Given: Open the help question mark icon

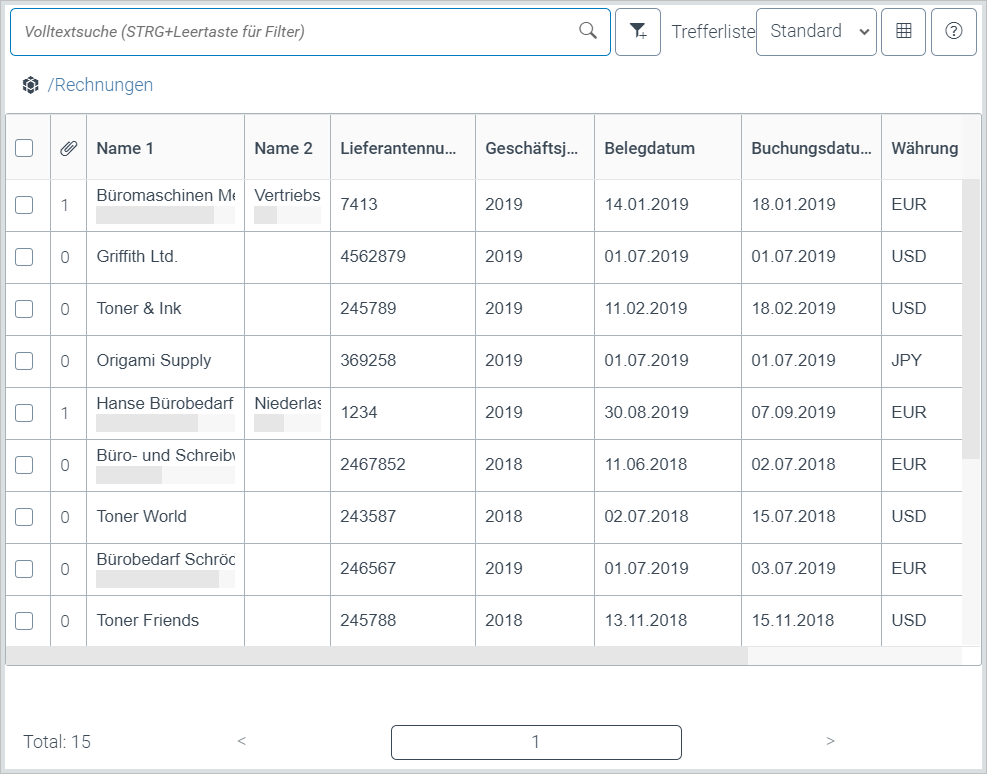Looking at the screenshot, I should pos(954,32).
